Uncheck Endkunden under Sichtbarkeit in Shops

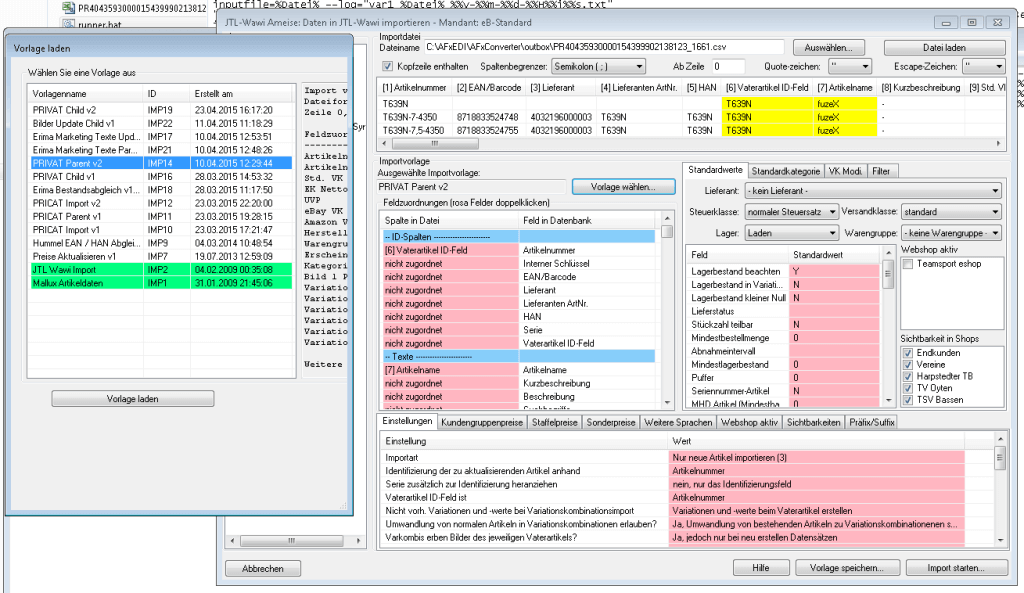(908, 352)
